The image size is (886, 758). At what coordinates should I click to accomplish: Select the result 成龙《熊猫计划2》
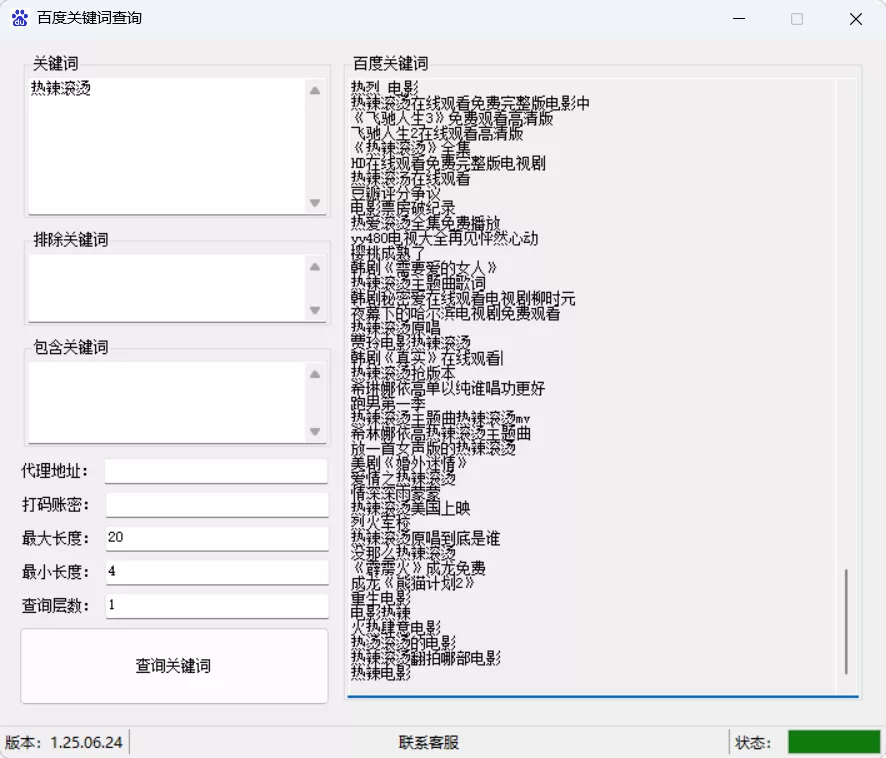412,583
